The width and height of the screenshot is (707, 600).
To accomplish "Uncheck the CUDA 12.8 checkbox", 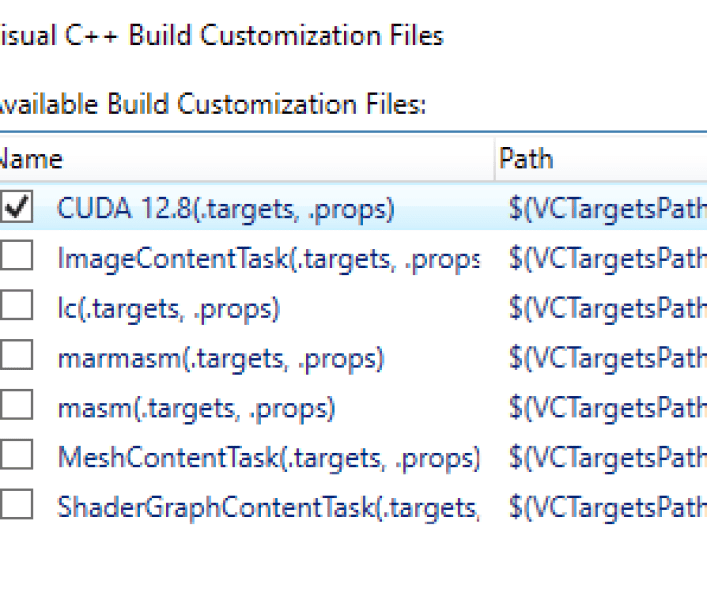I will click(x=17, y=208).
